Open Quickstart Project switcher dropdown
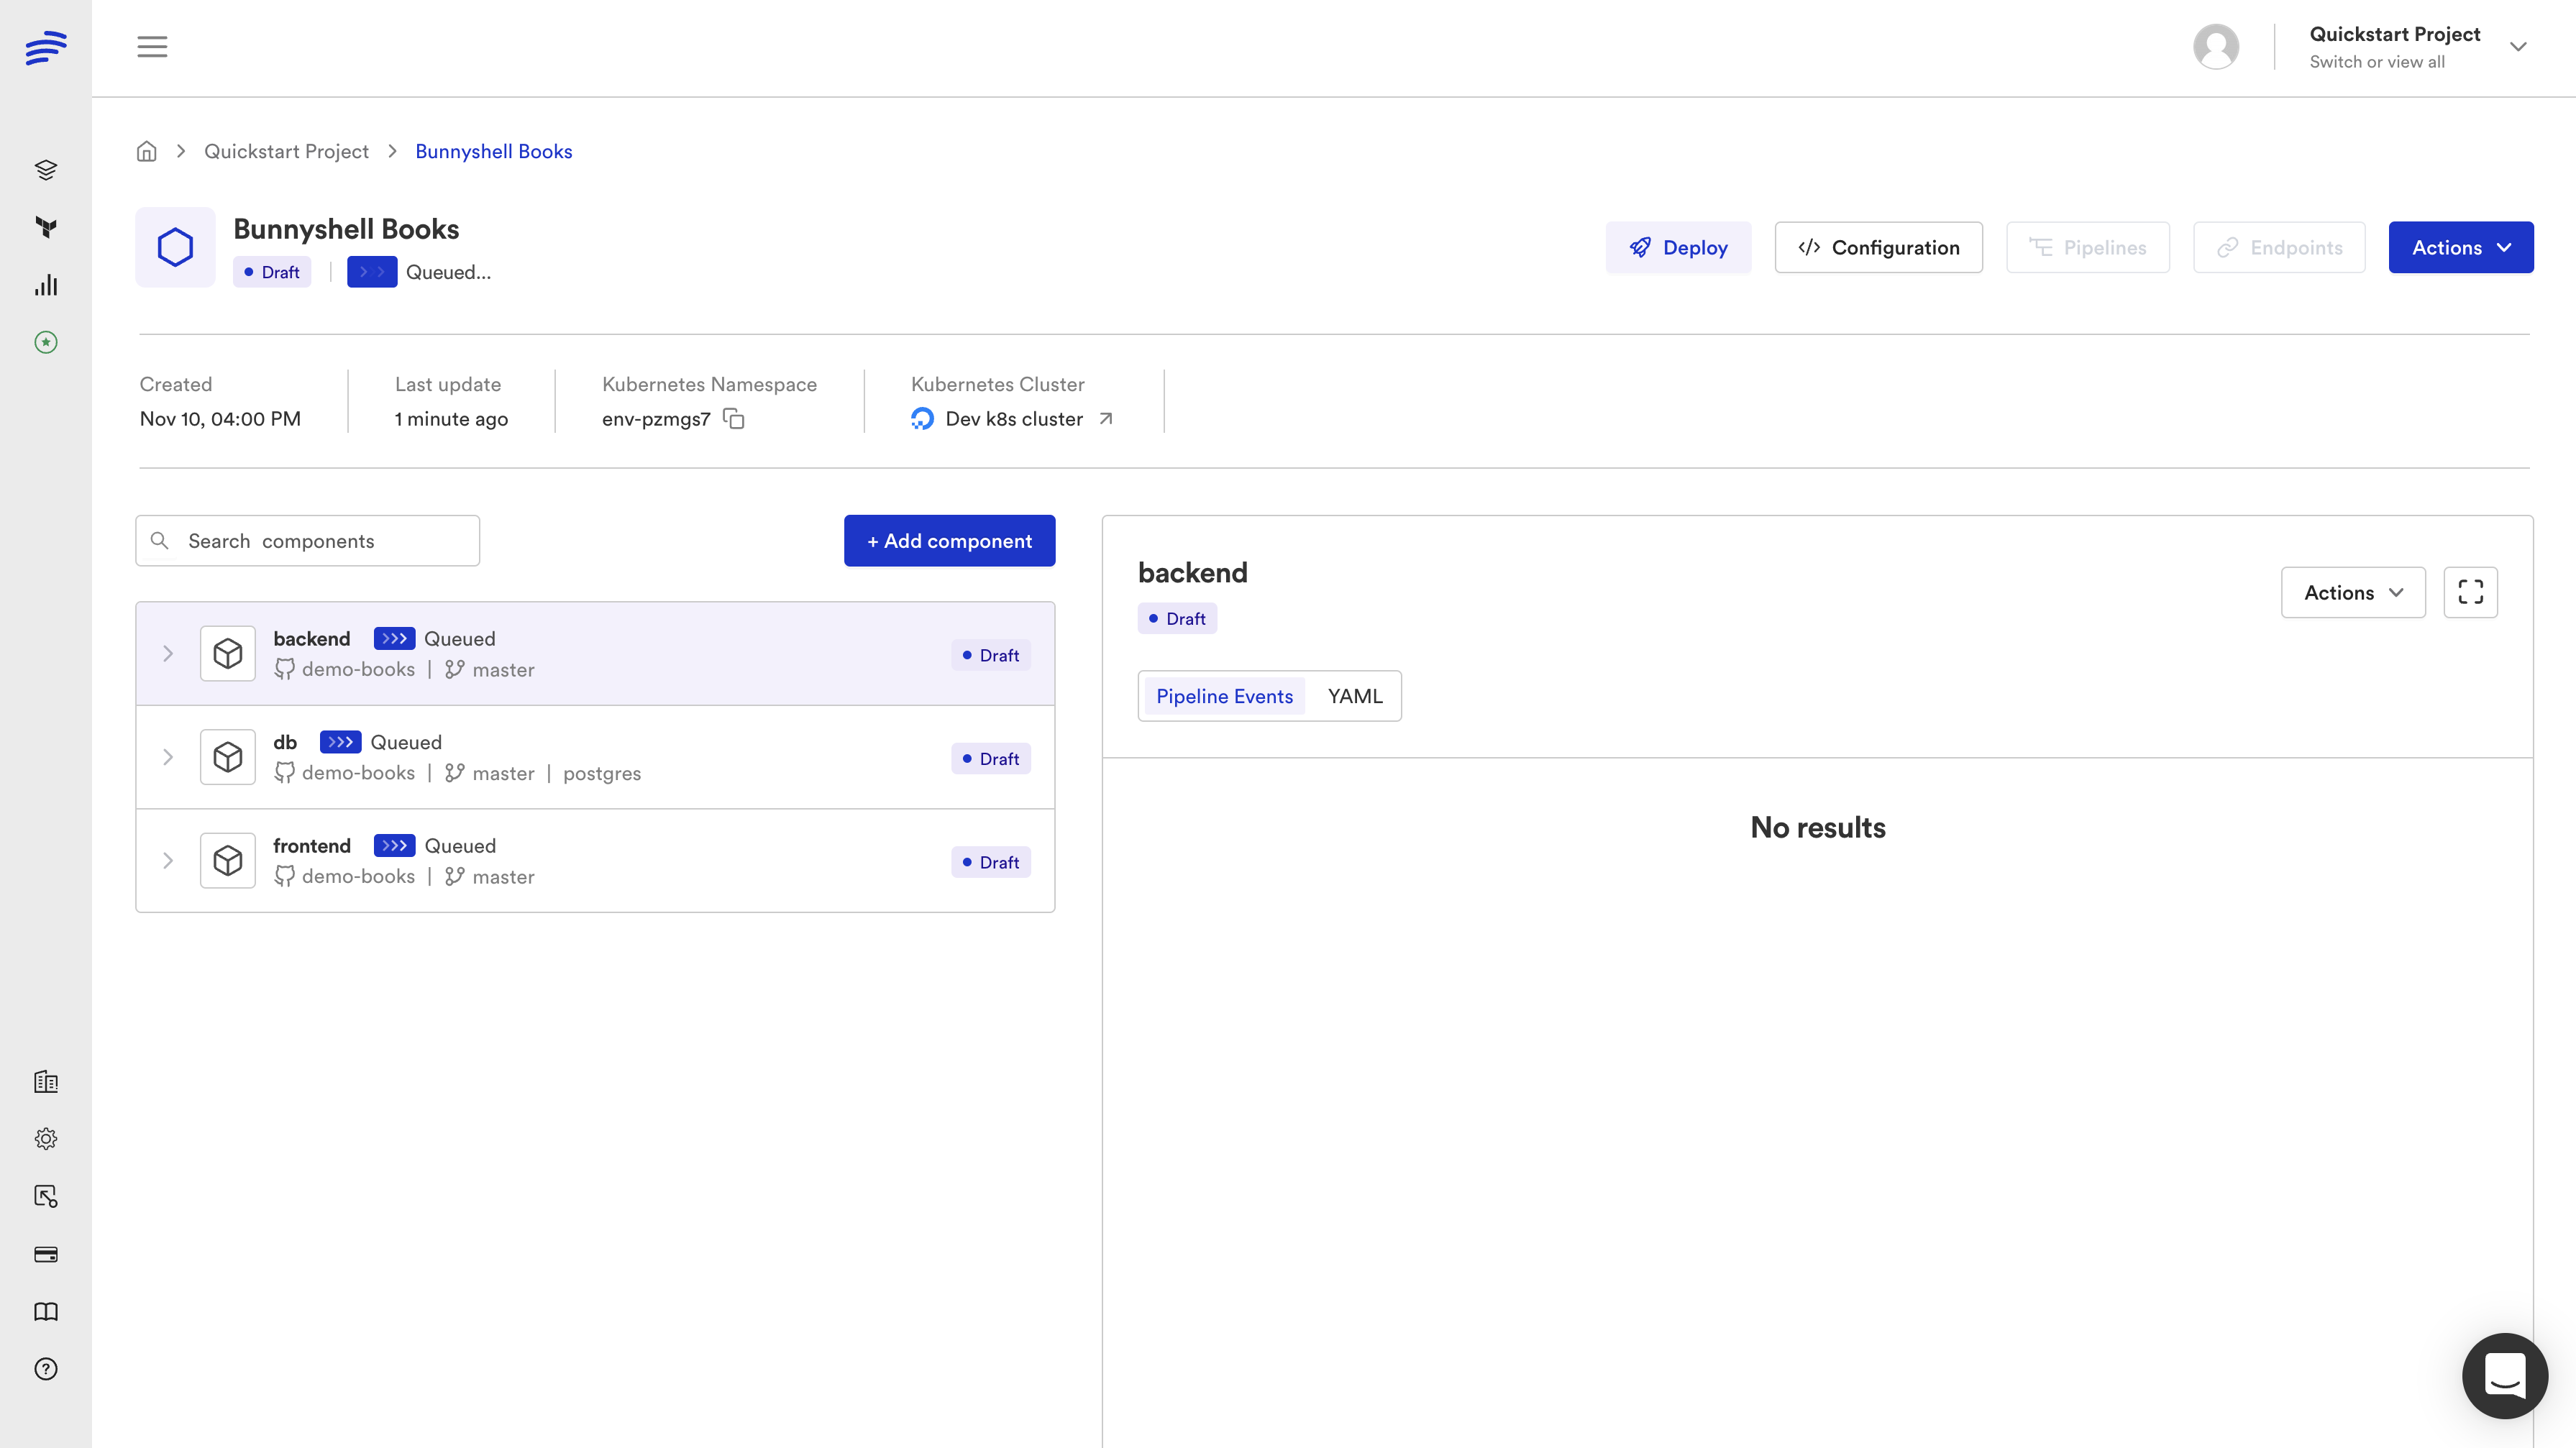This screenshot has width=2576, height=1448. 2517,47
